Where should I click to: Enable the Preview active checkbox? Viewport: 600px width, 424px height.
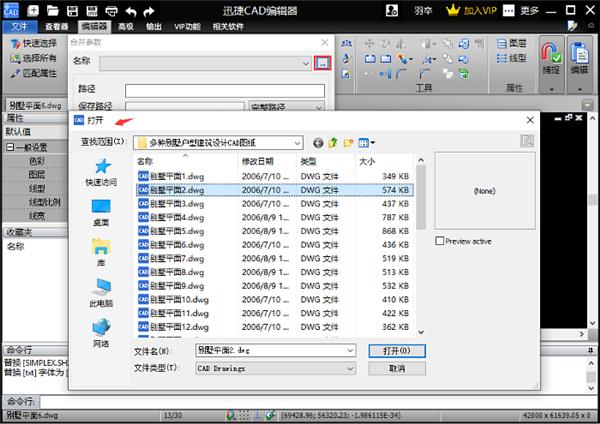click(440, 241)
